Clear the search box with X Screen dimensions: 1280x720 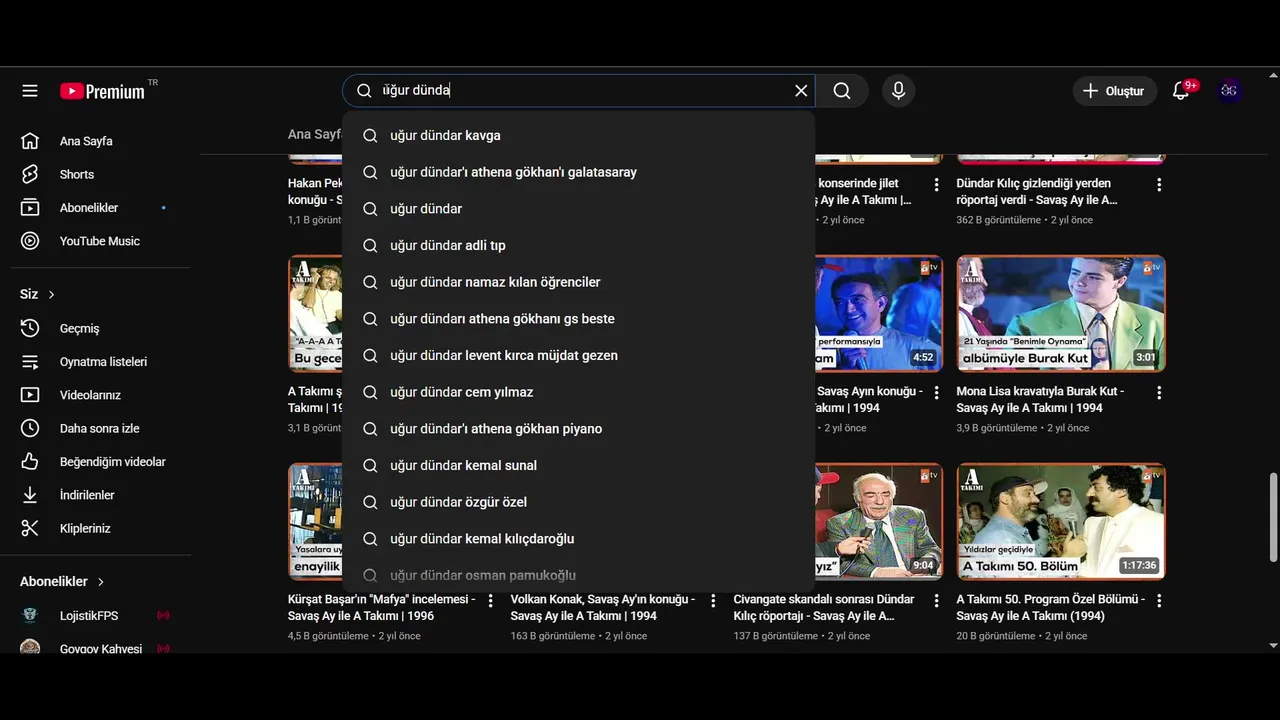point(801,91)
